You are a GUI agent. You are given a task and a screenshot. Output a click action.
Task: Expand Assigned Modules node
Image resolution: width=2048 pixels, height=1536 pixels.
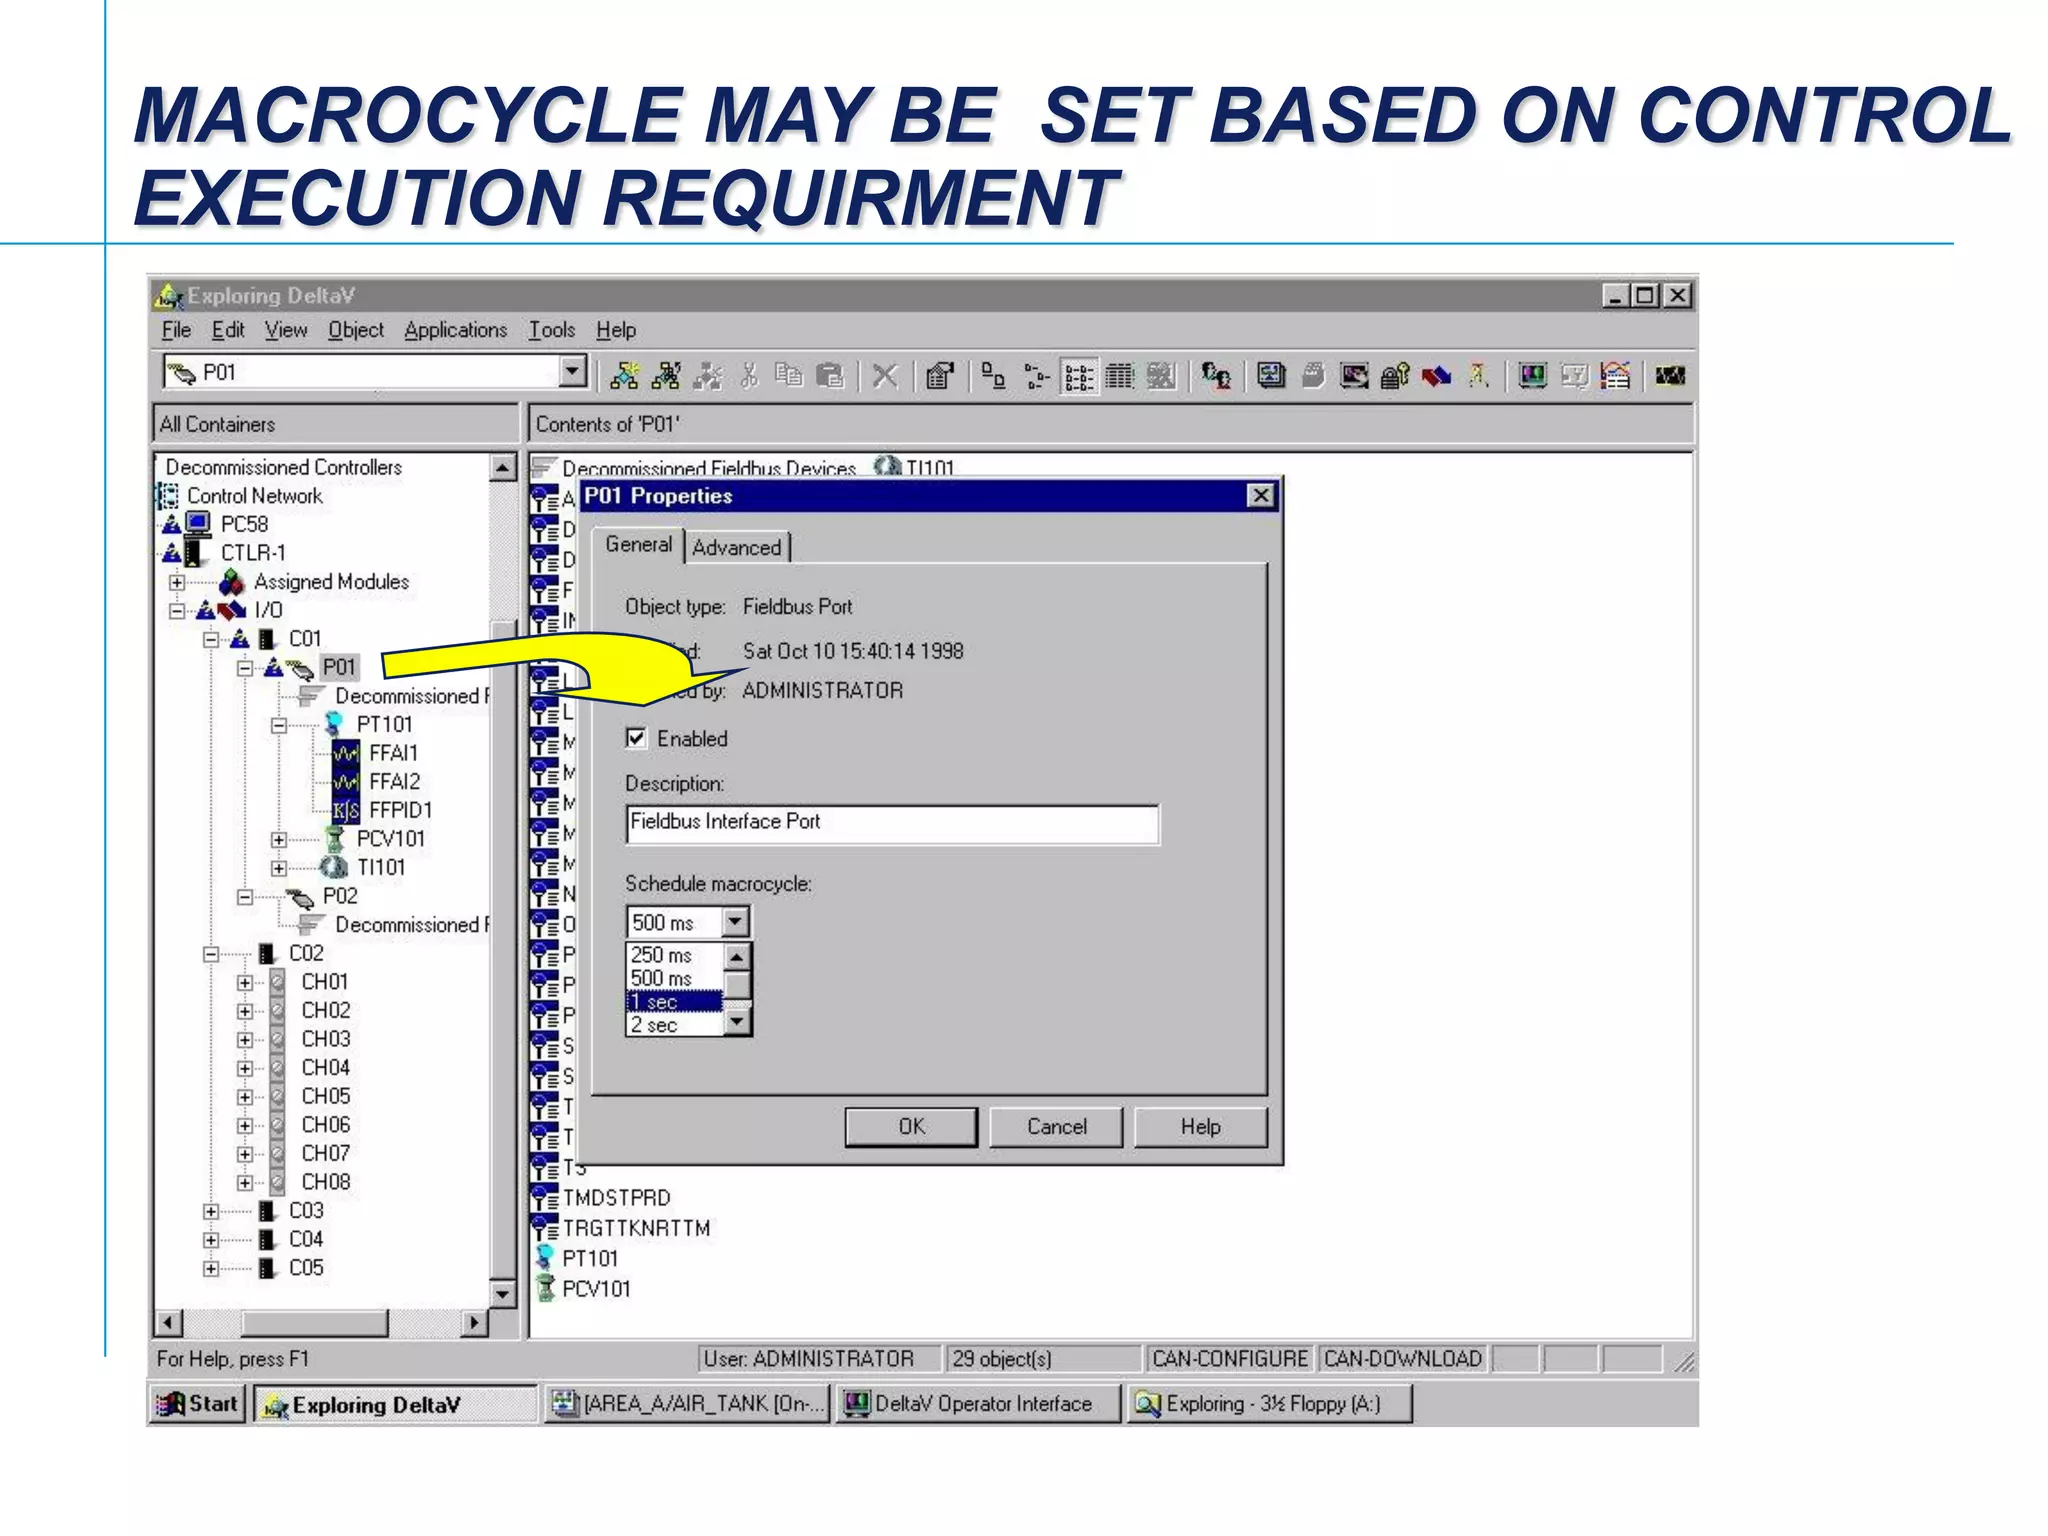click(x=177, y=582)
